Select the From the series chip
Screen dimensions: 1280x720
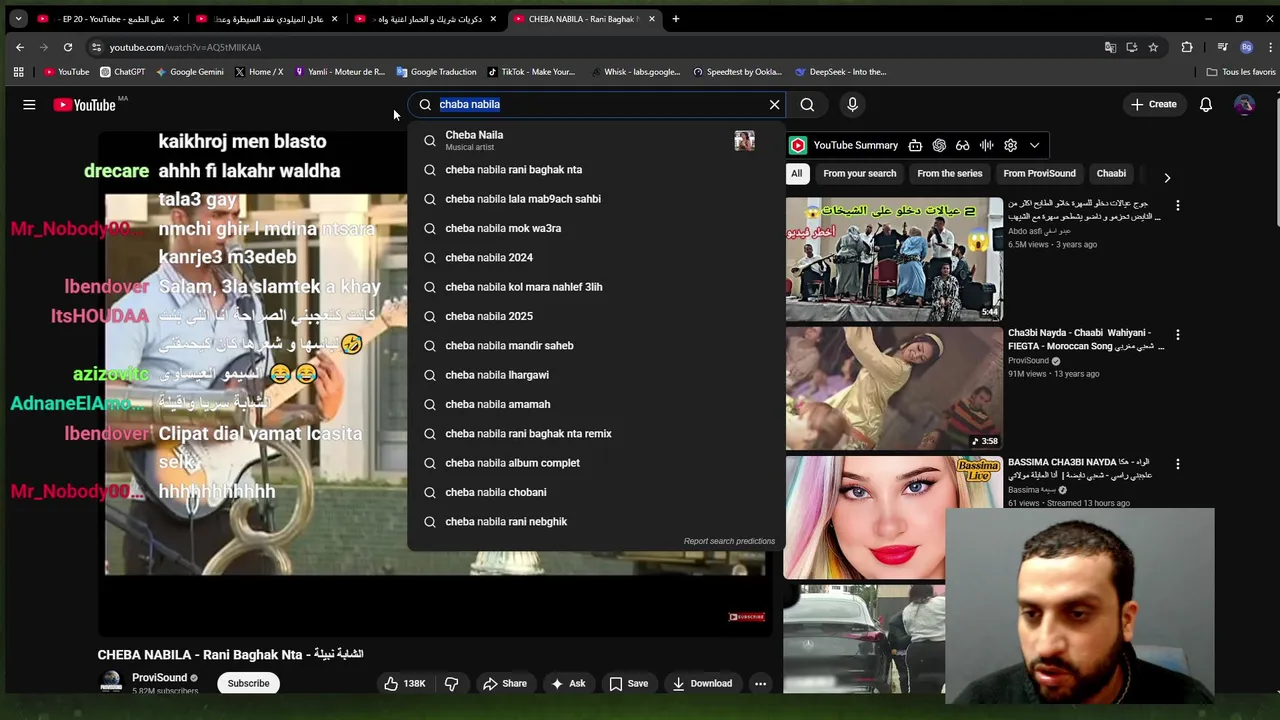pyautogui.click(x=950, y=173)
